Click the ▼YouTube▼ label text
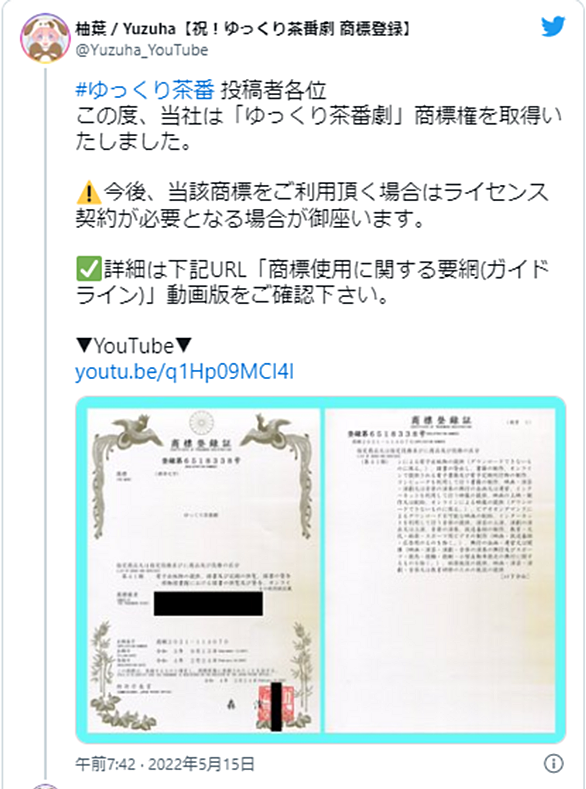The image size is (586, 789). tap(134, 347)
